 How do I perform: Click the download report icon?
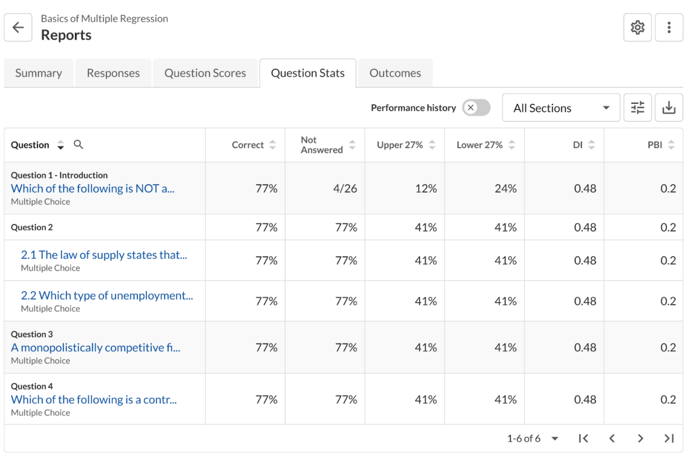click(x=669, y=108)
